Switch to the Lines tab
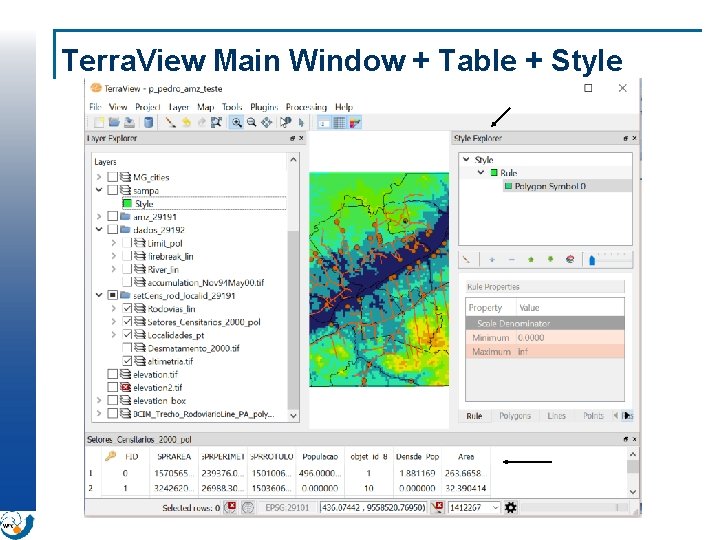The width and height of the screenshot is (720, 540). pyautogui.click(x=556, y=416)
